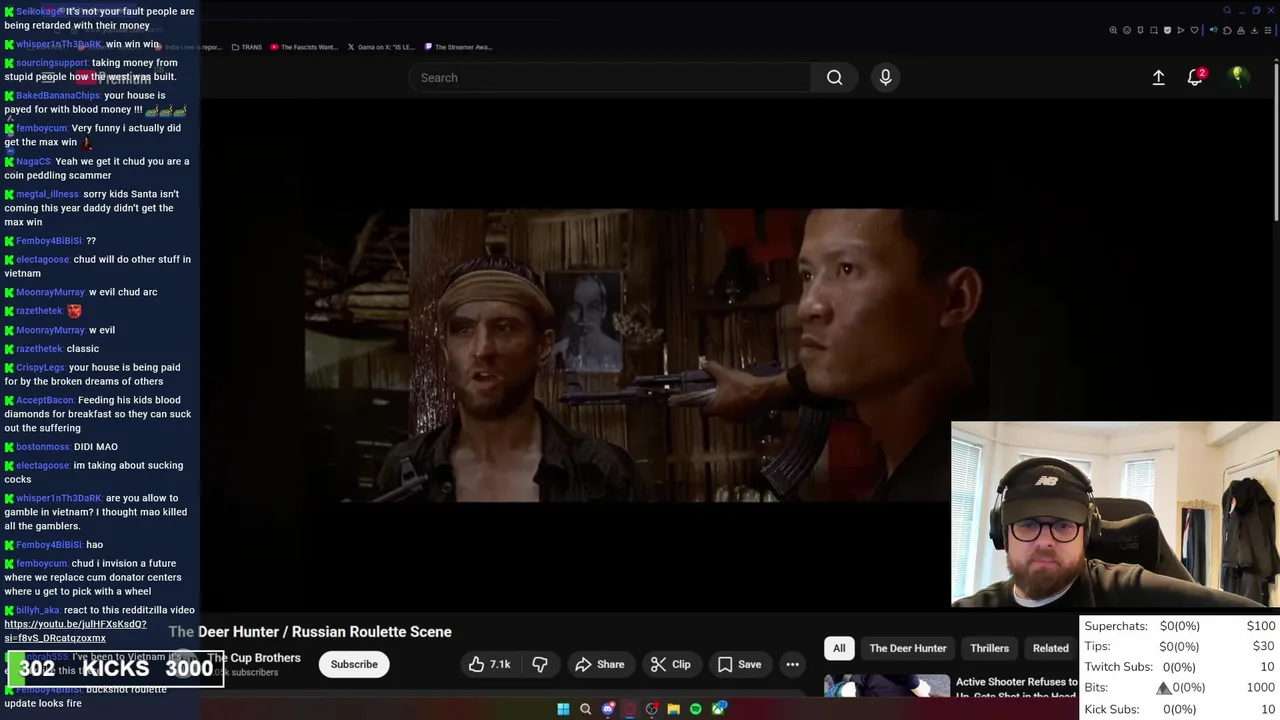1280x720 pixels.
Task: Click the browser speaker sound icon
Action: coord(1214,30)
